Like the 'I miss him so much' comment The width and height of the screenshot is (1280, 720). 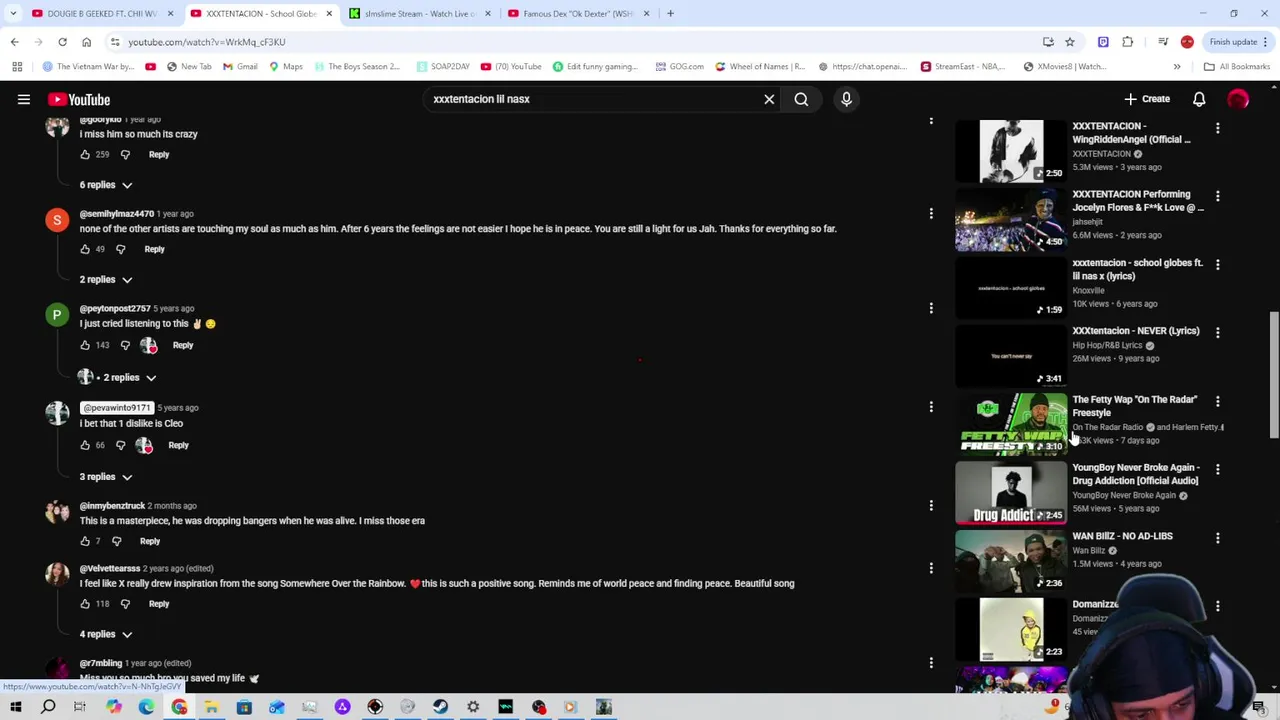click(x=85, y=155)
